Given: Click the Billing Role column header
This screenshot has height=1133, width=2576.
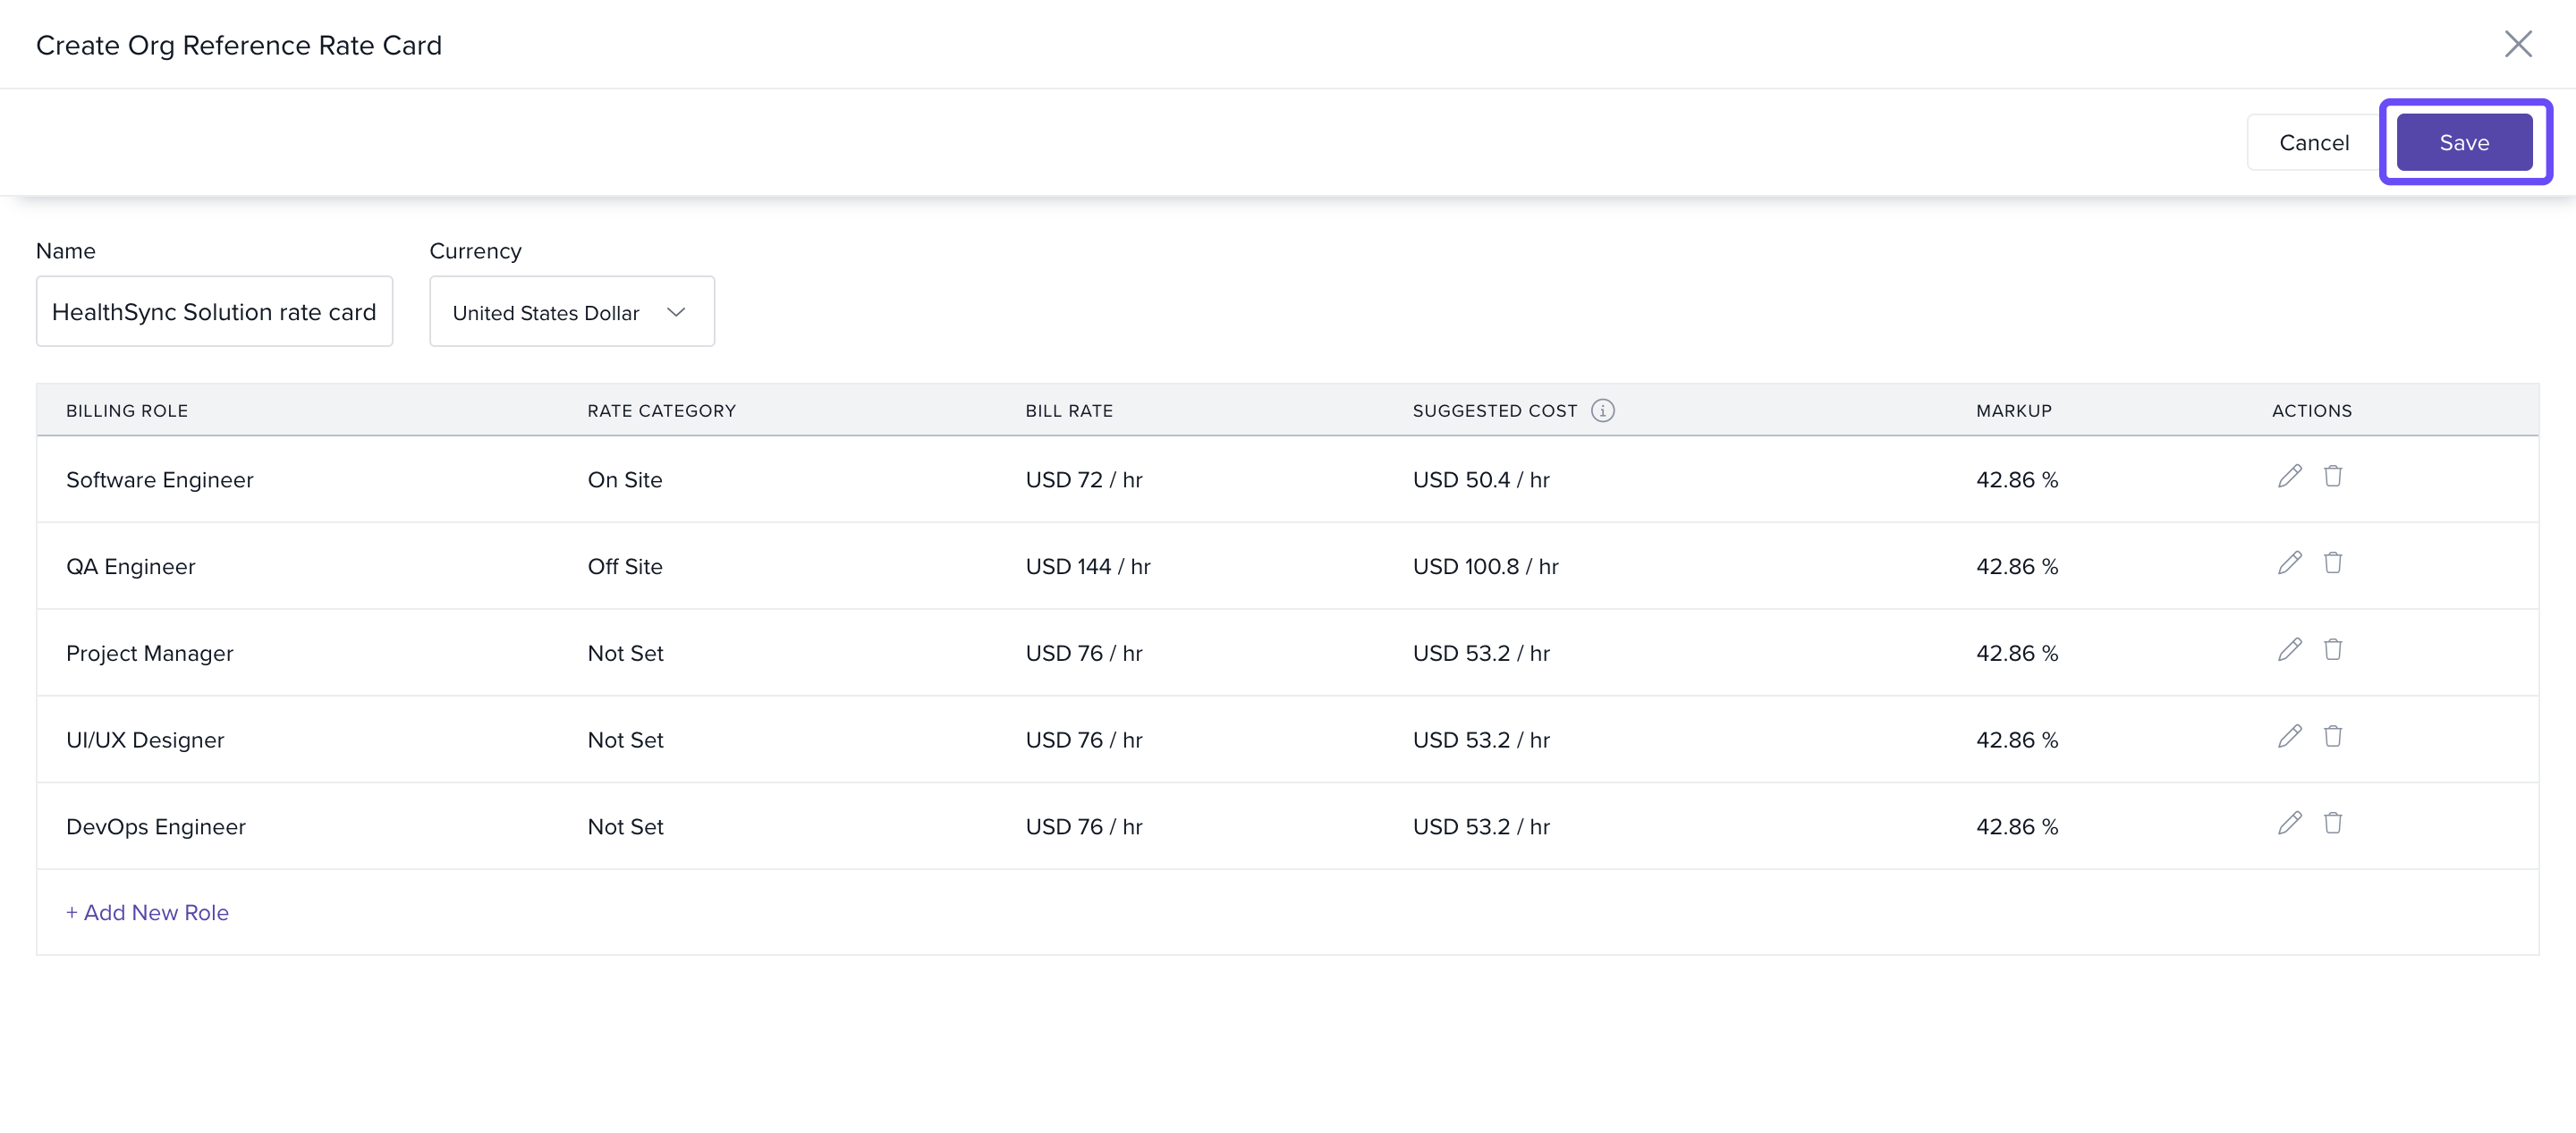Looking at the screenshot, I should click(x=127, y=411).
